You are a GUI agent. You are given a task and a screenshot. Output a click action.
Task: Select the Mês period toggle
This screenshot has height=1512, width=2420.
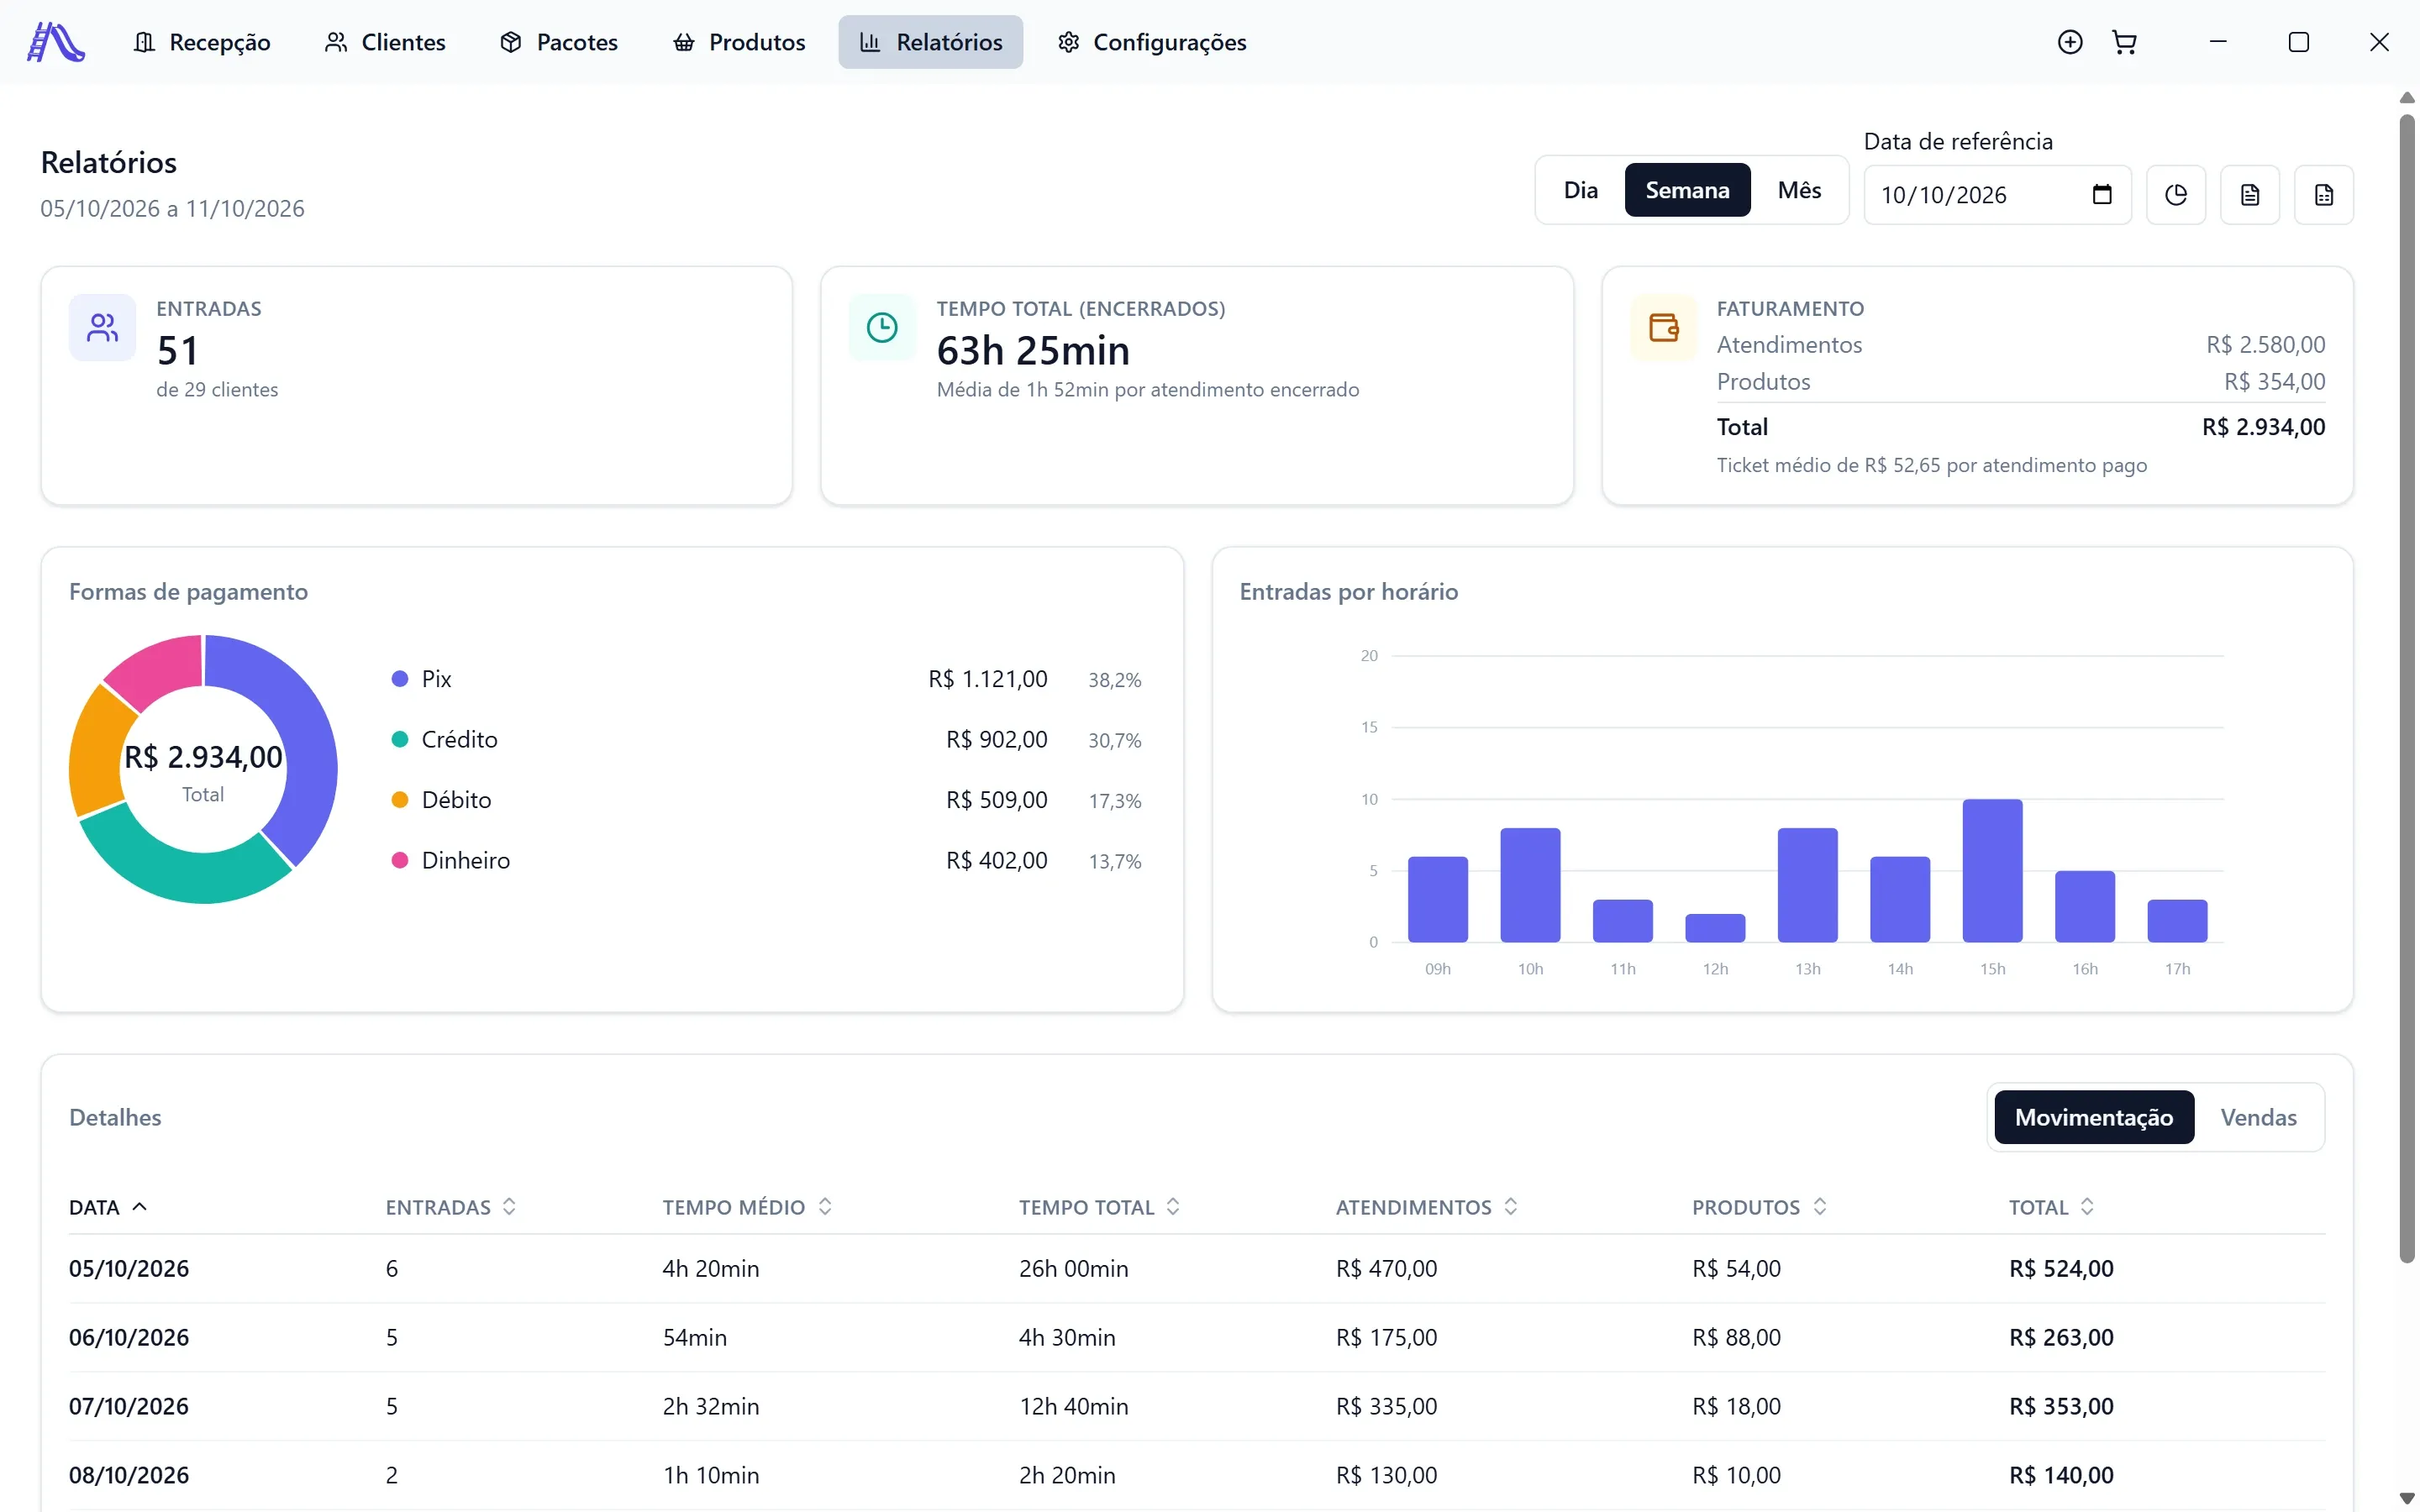(1799, 190)
